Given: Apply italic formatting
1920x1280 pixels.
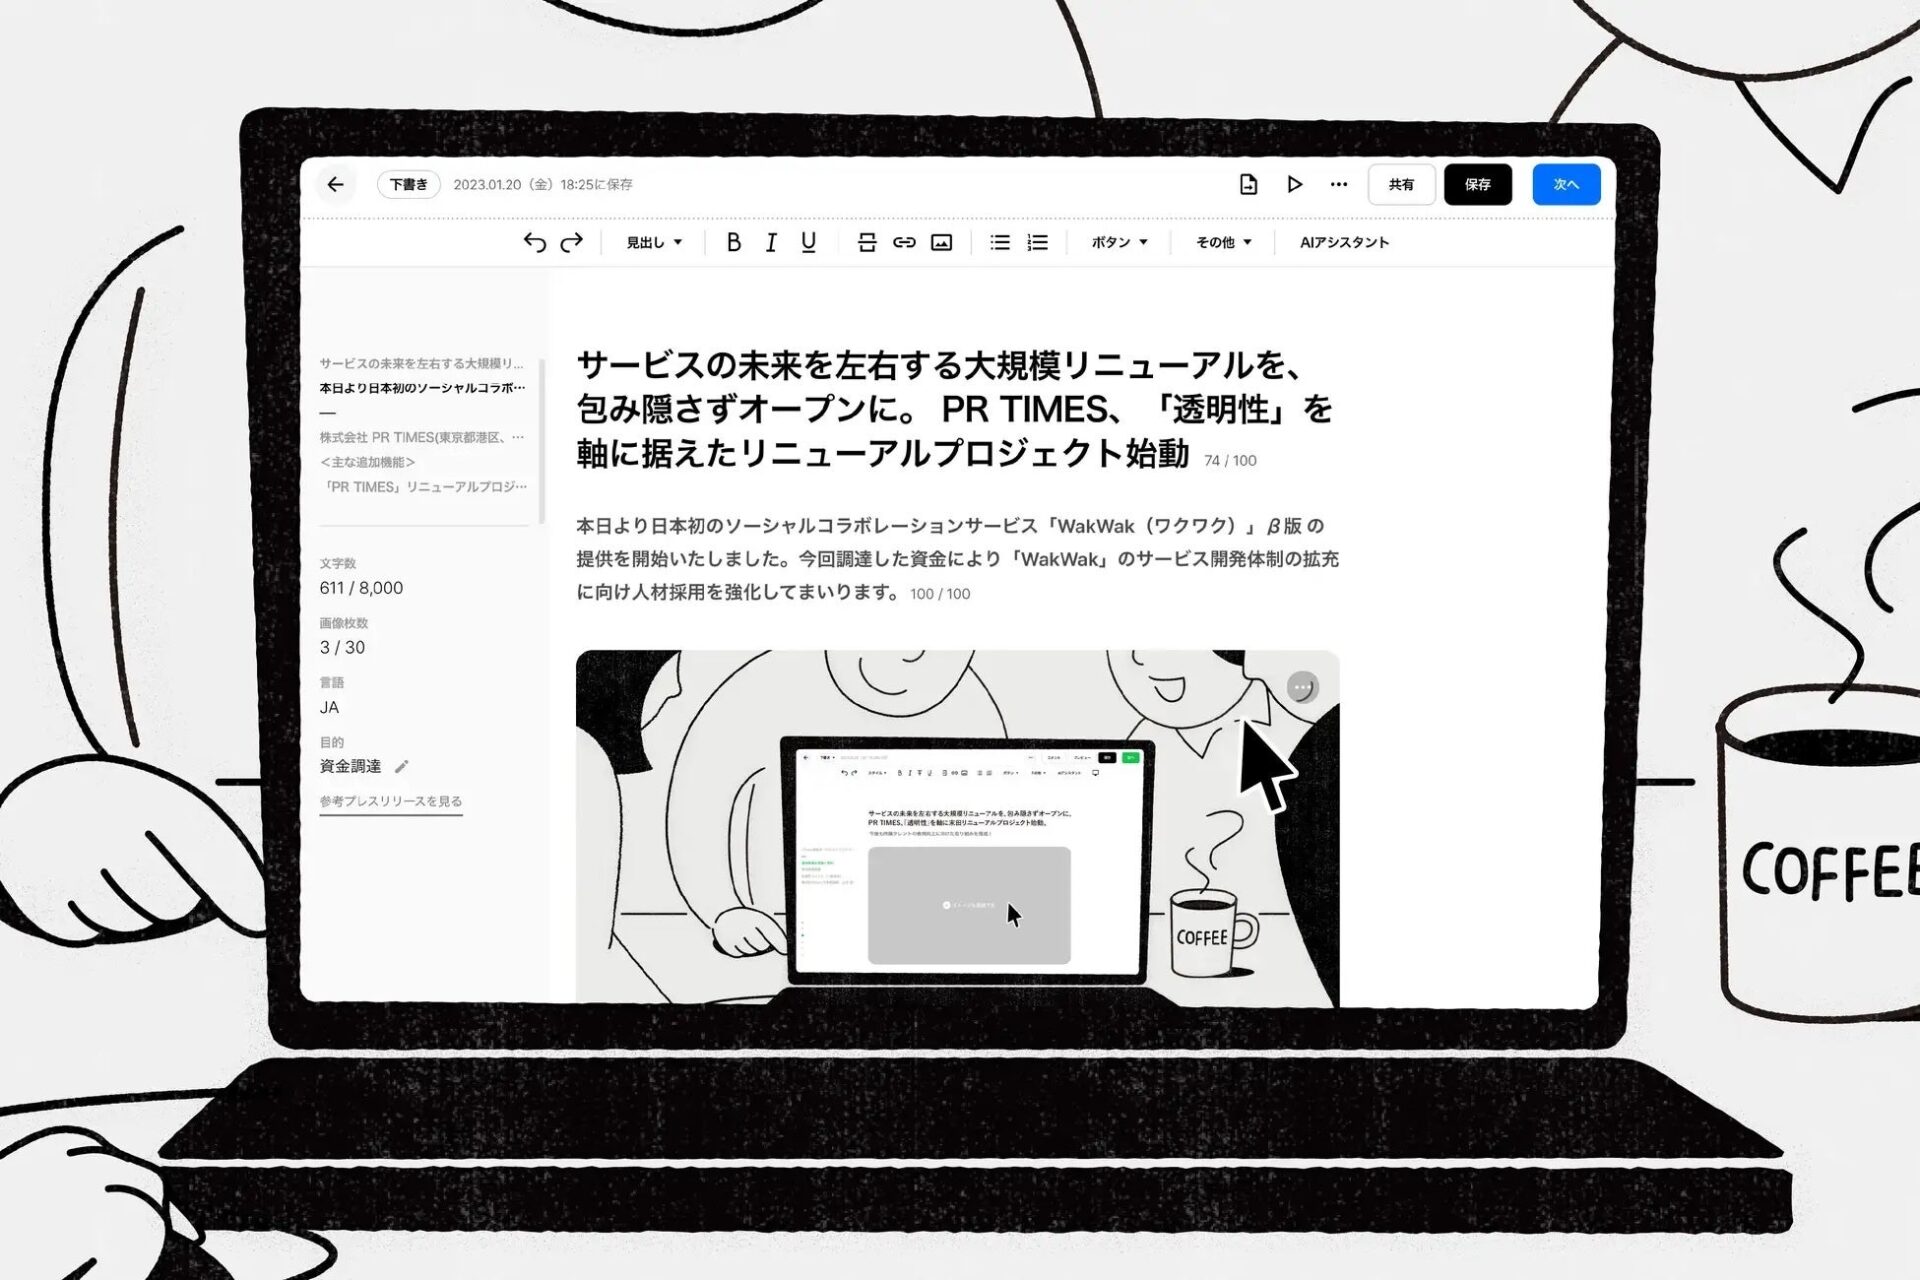Looking at the screenshot, I should 770,241.
